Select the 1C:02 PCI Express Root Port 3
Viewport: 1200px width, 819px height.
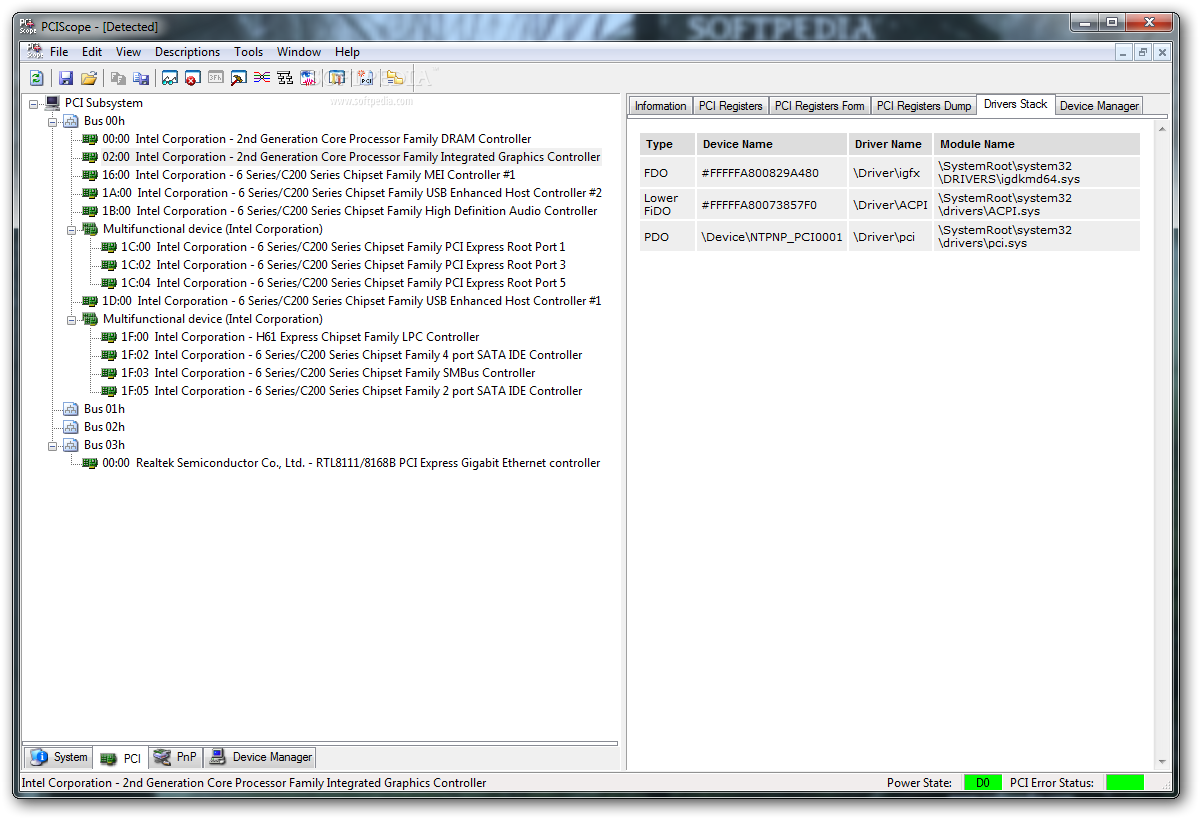click(343, 265)
